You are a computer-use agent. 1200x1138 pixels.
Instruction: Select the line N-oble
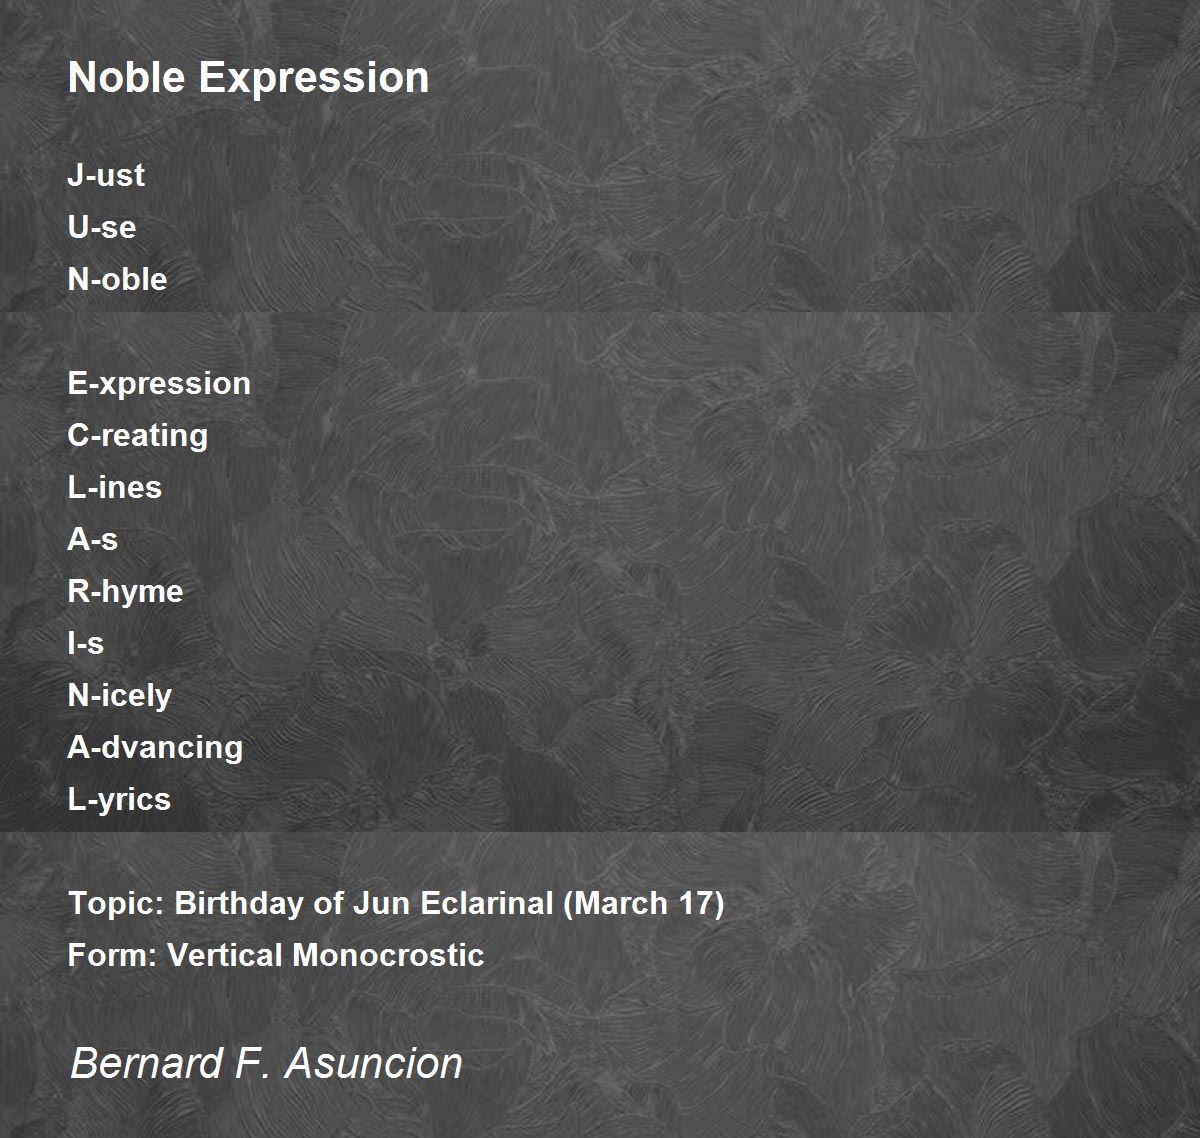coord(117,279)
